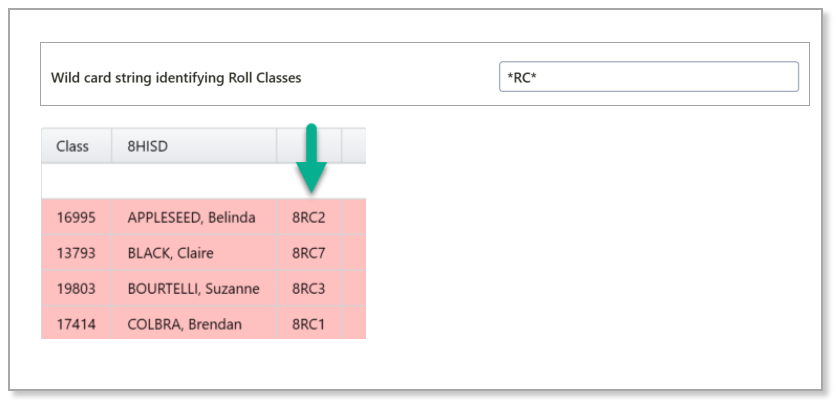Click roll class 8RC3 cell
The image size is (837, 400).
click(309, 289)
